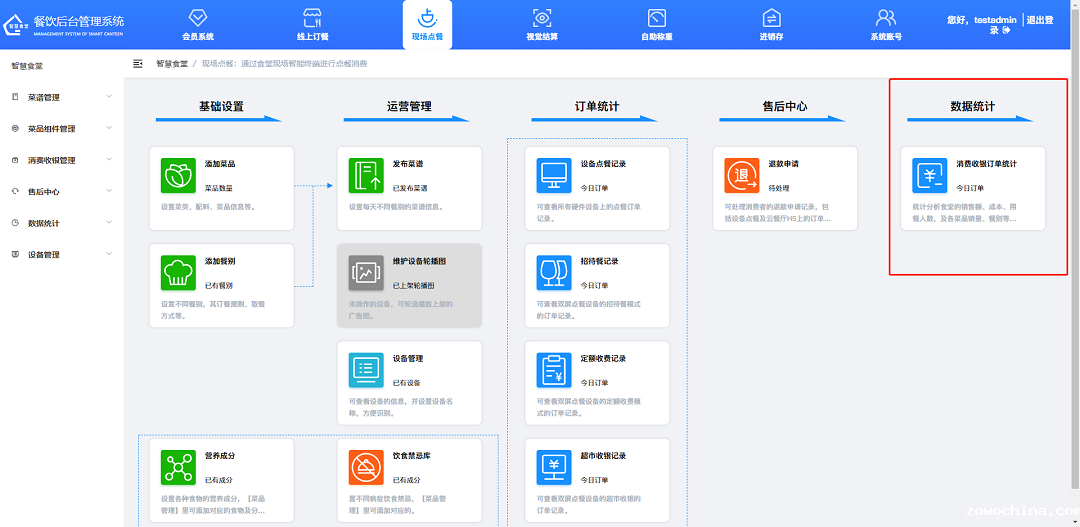
Task: Click the 添加餐别 chef hat icon
Action: pyautogui.click(x=178, y=272)
